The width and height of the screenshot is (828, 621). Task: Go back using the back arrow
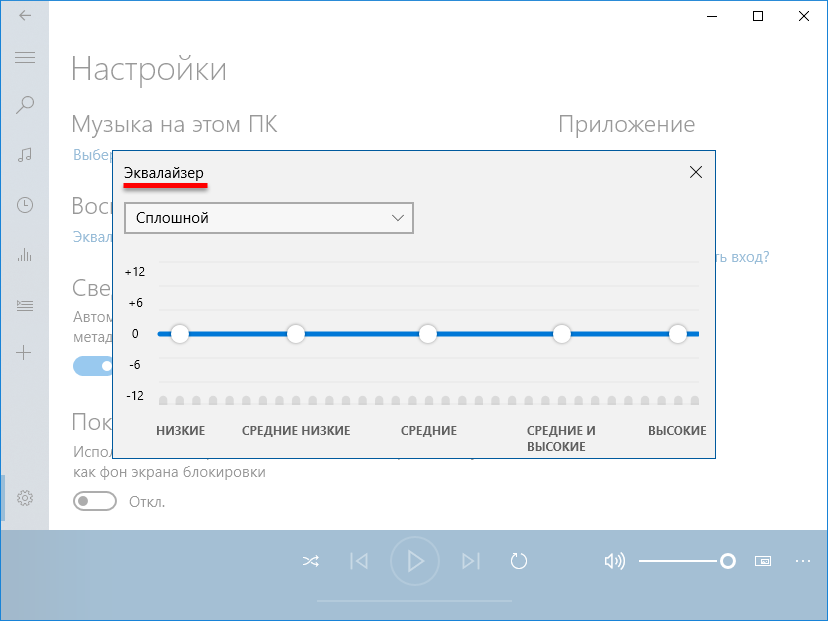(25, 15)
